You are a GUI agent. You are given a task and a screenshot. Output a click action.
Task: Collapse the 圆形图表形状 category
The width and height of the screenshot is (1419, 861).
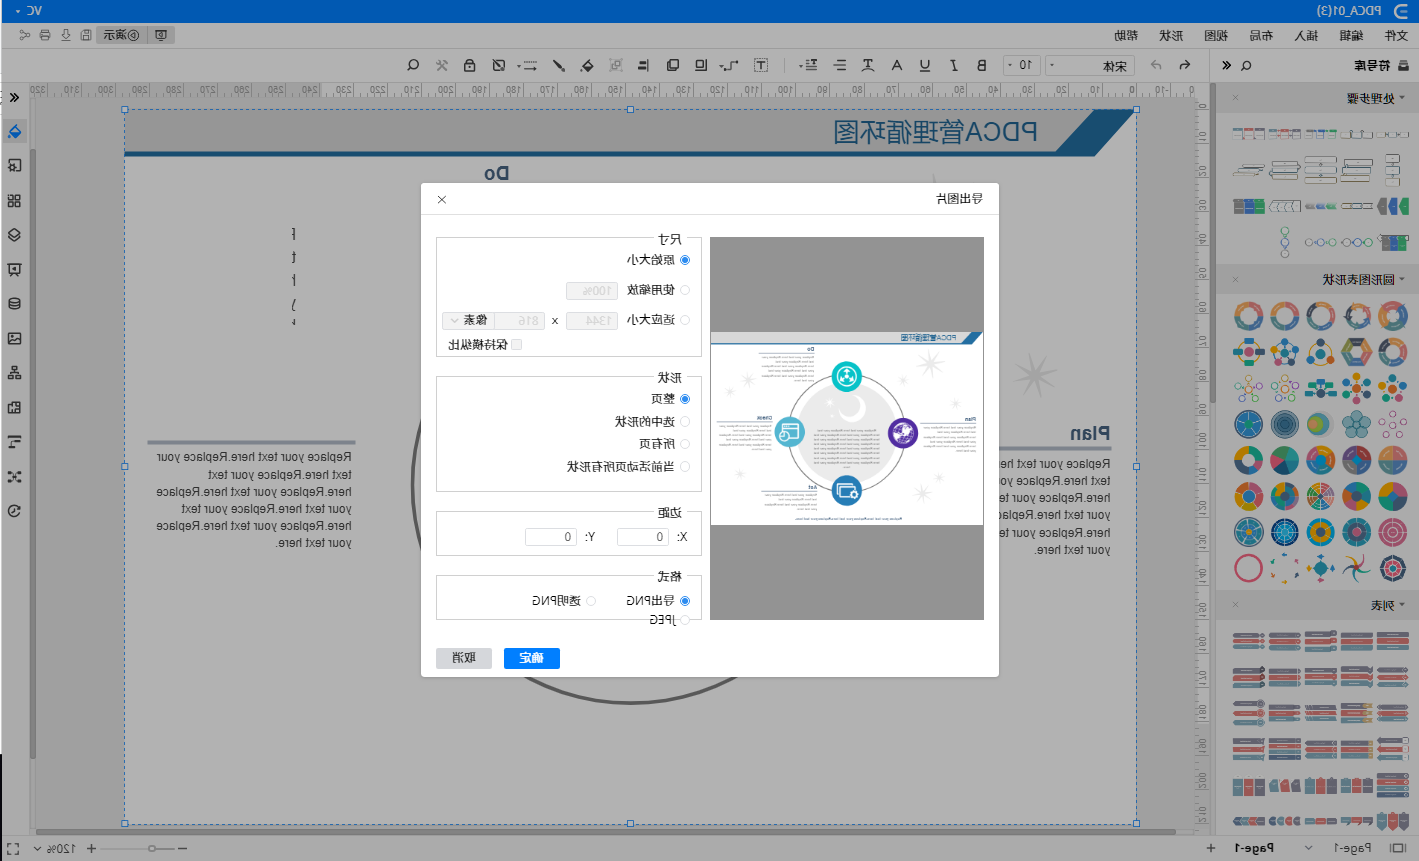[1402, 279]
